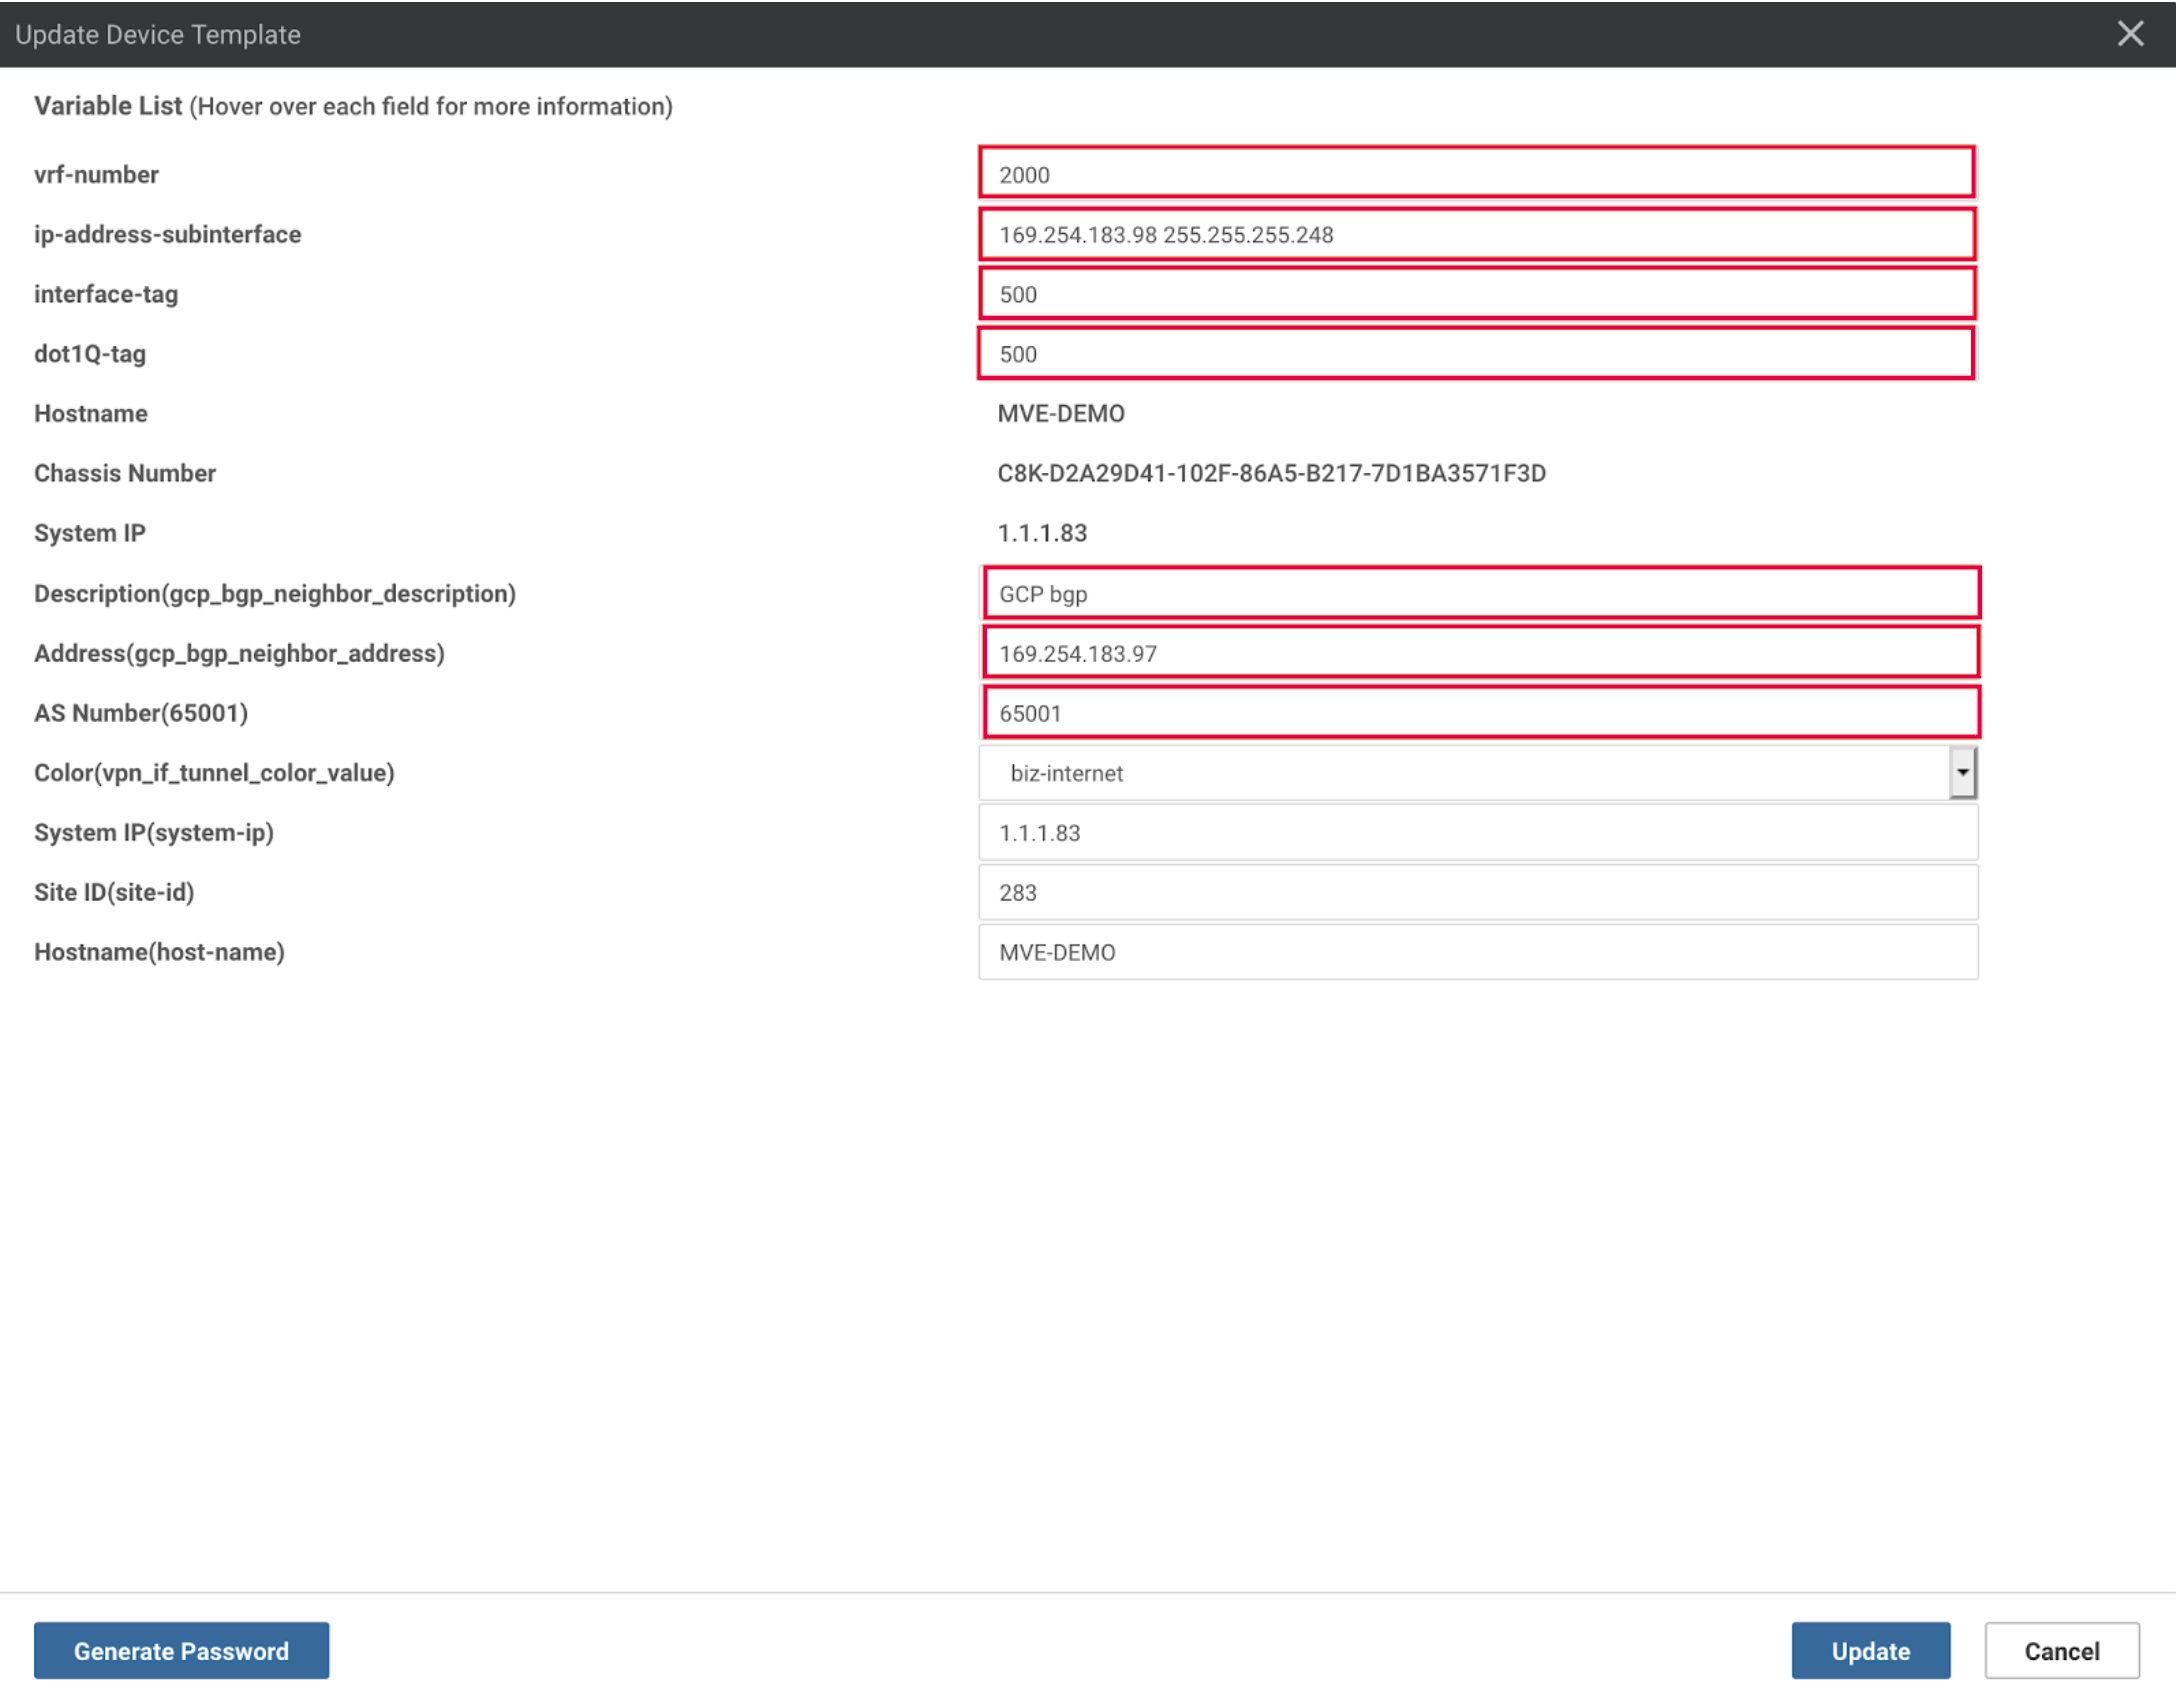The image size is (2176, 1698).
Task: Click the Cancel button
Action: pyautogui.click(x=2061, y=1650)
